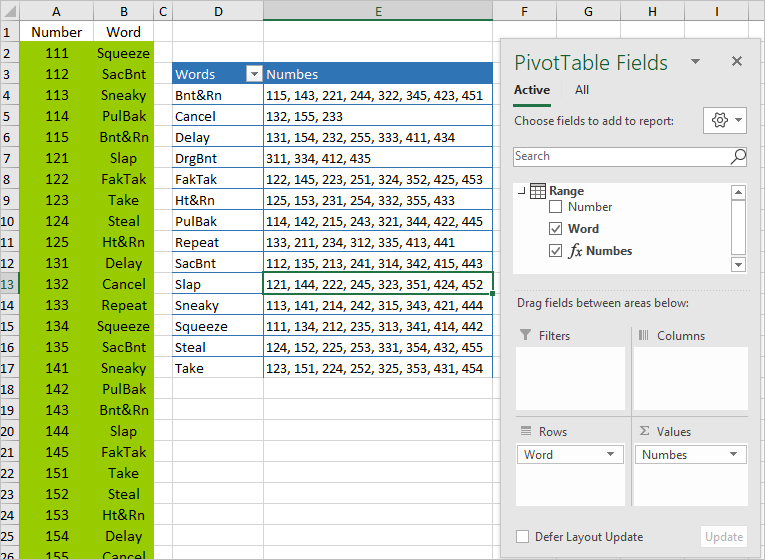Click cell B1 labeled Word
This screenshot has height=560, width=765.
pos(123,32)
